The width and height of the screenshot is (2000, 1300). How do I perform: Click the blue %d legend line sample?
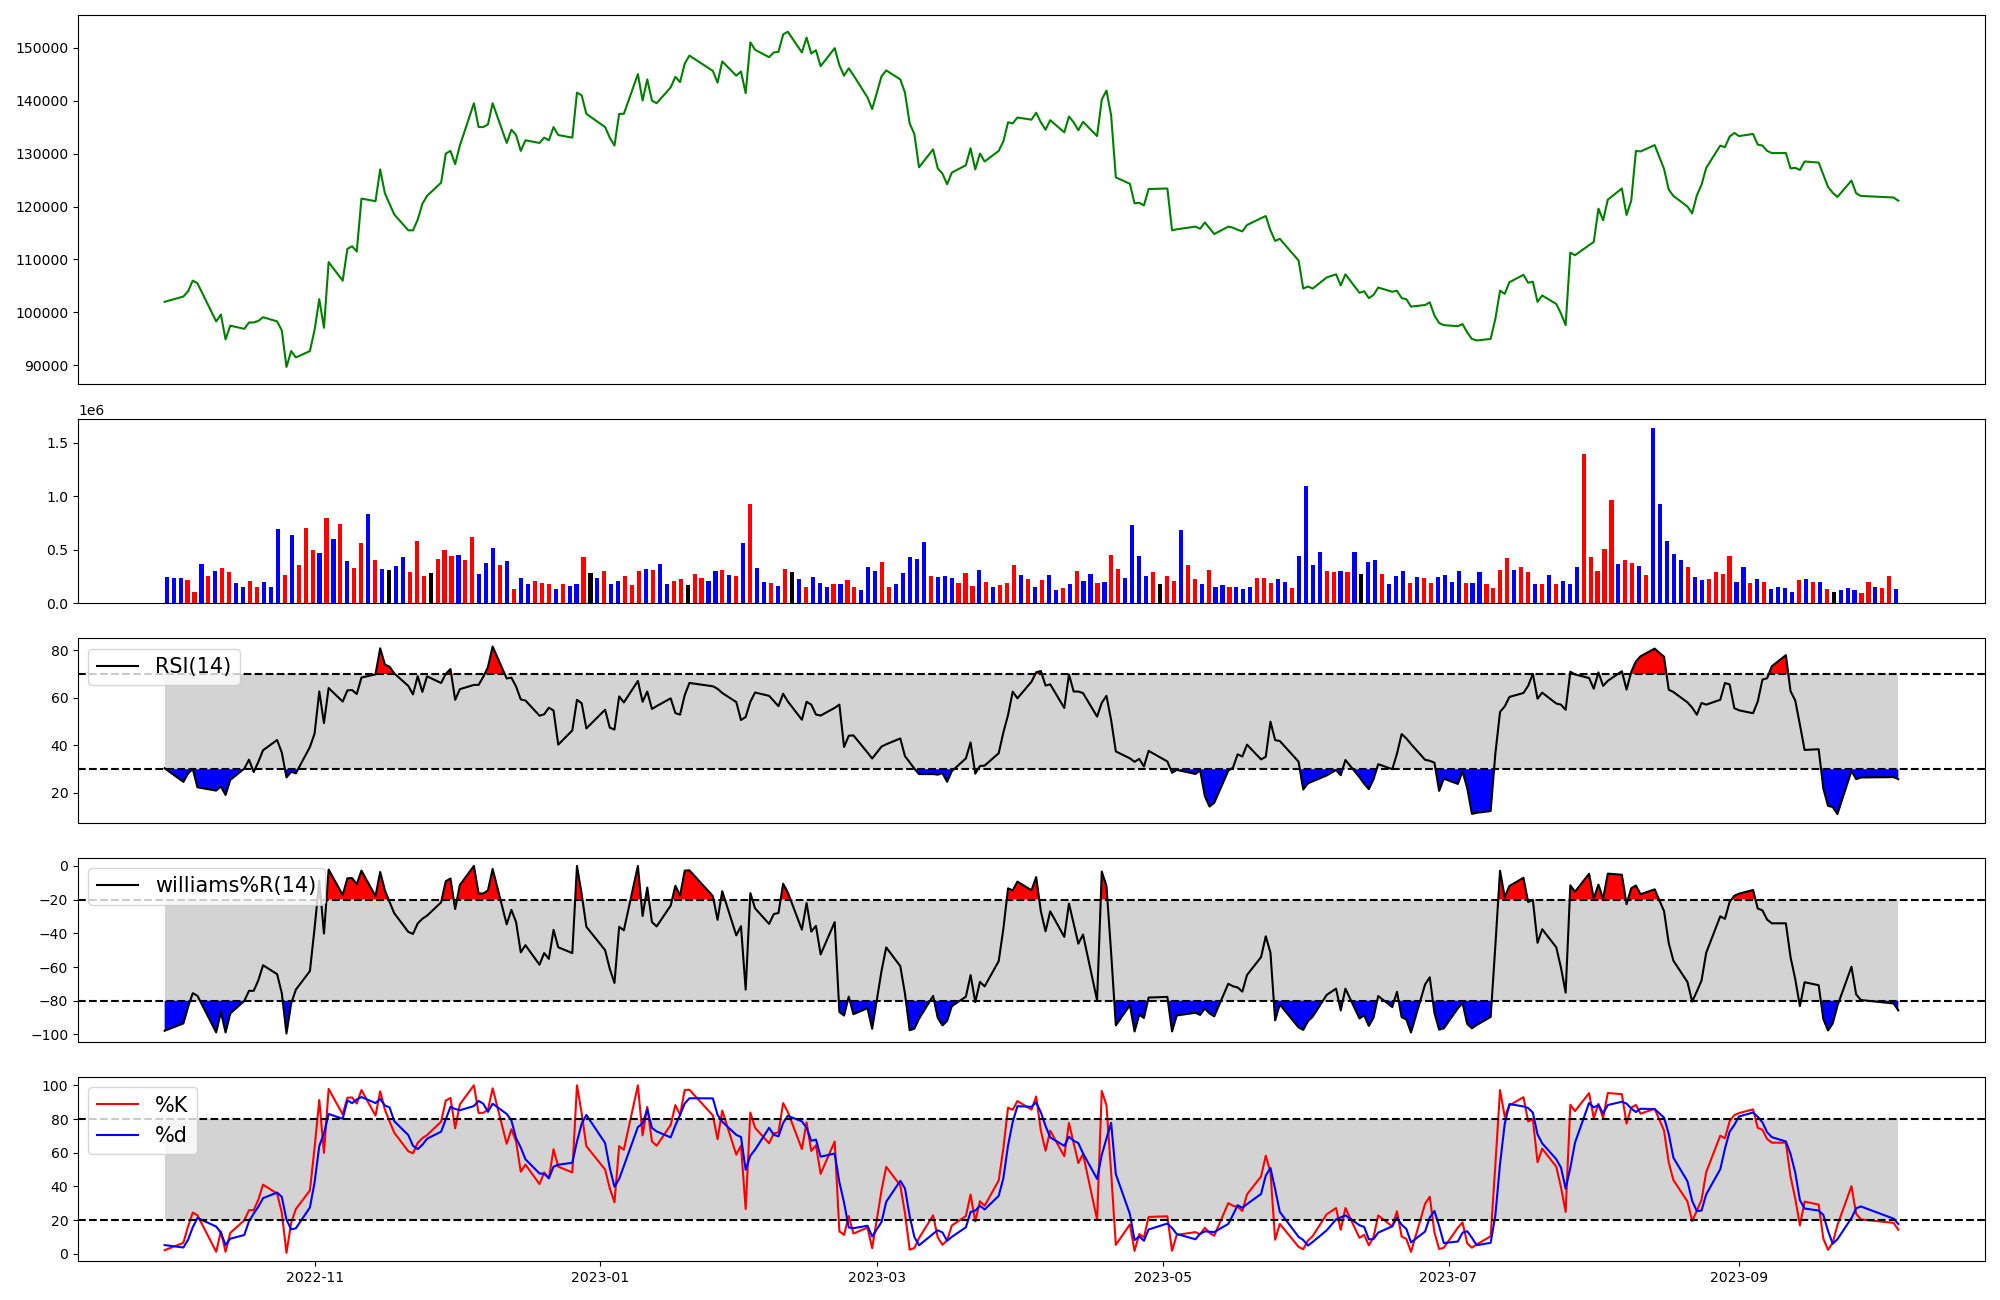coord(116,1135)
